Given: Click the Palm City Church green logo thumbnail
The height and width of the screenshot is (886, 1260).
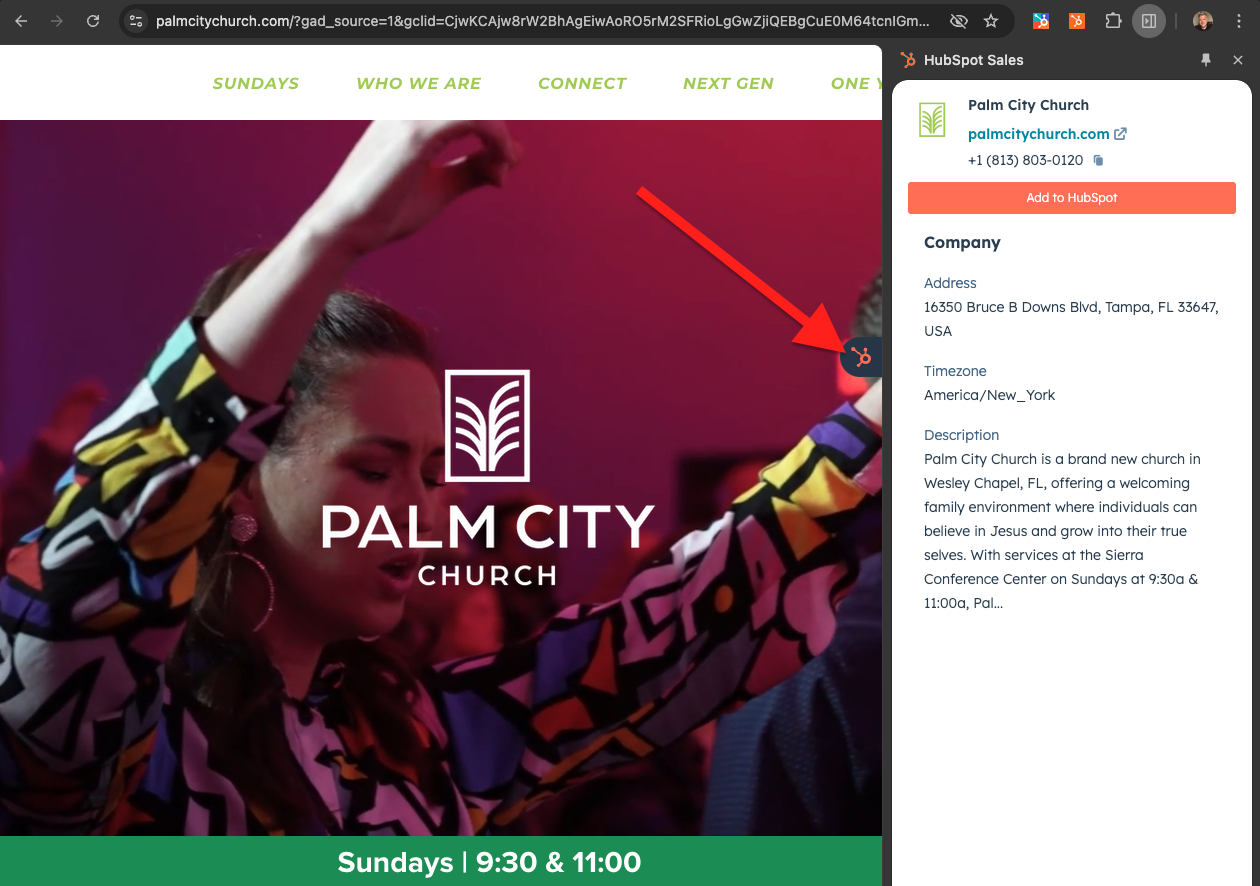Looking at the screenshot, I should point(932,120).
